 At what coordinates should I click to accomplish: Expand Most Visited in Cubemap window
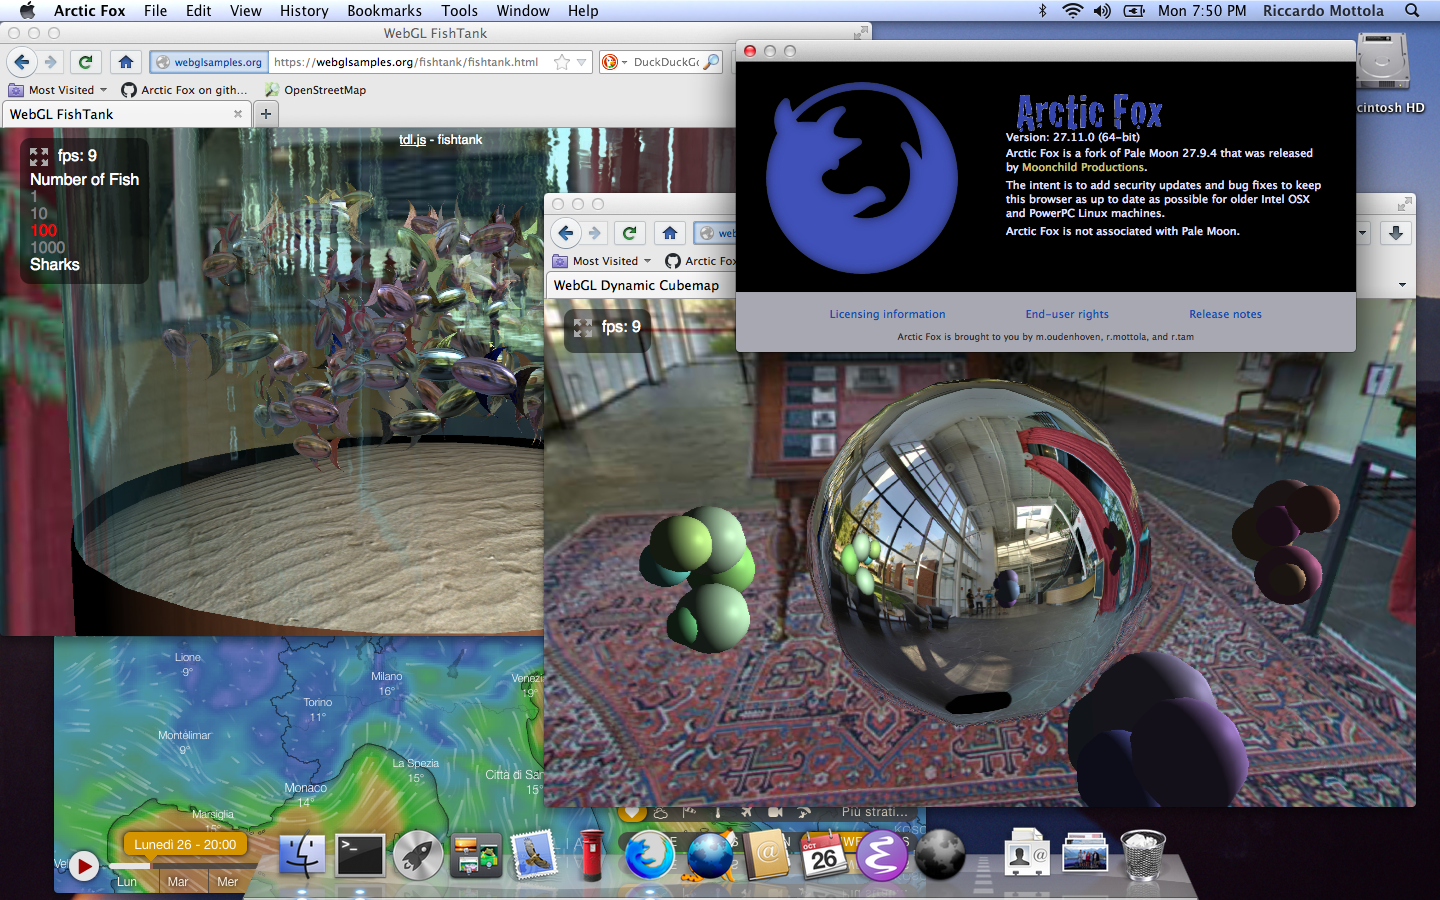(602, 261)
